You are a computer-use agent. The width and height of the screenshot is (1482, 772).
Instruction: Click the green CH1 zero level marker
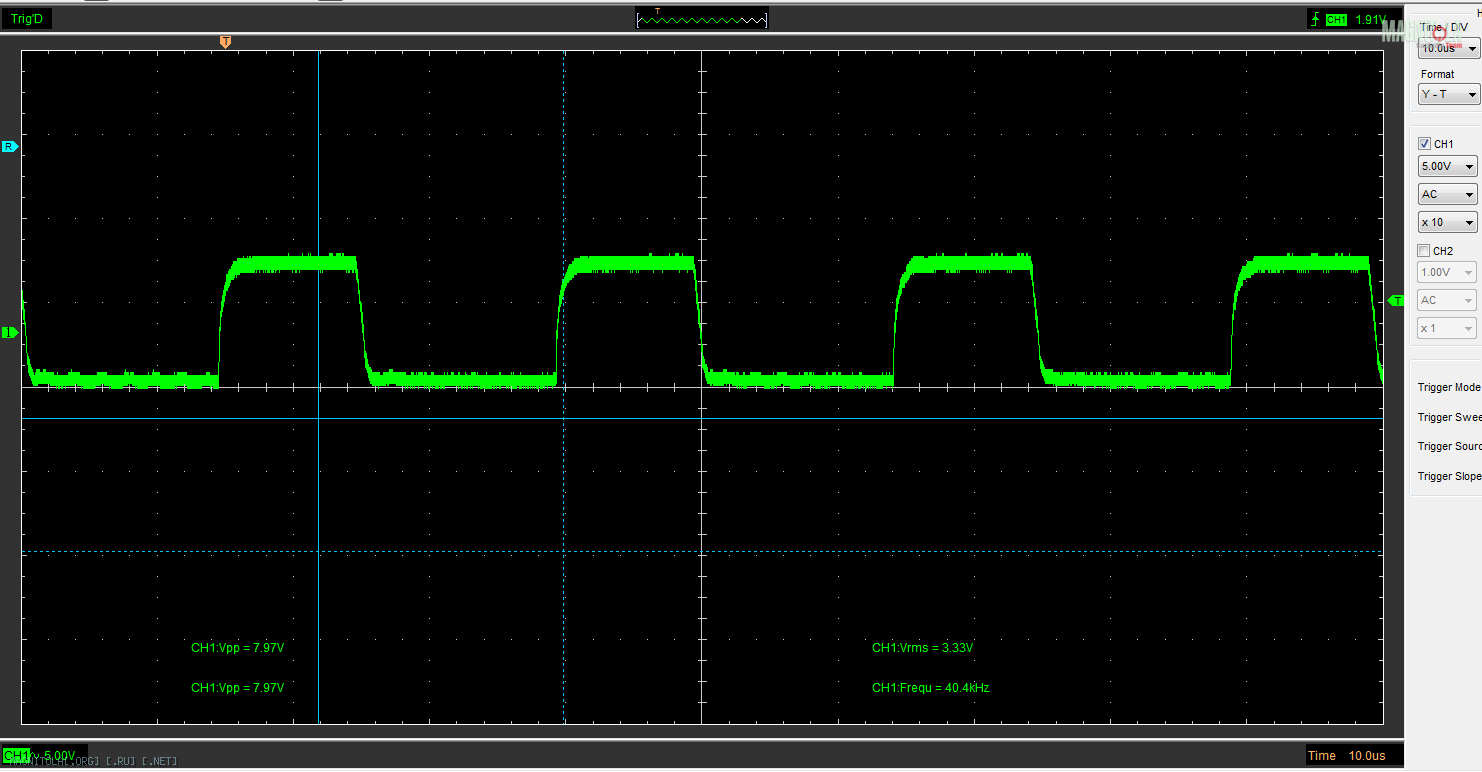[x=10, y=332]
